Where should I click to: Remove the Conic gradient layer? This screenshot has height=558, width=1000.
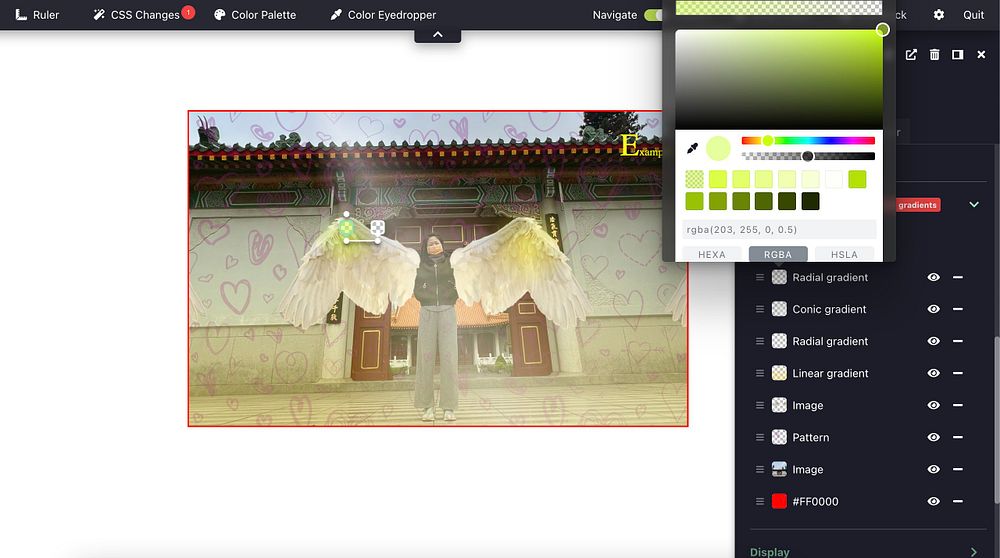(x=958, y=309)
